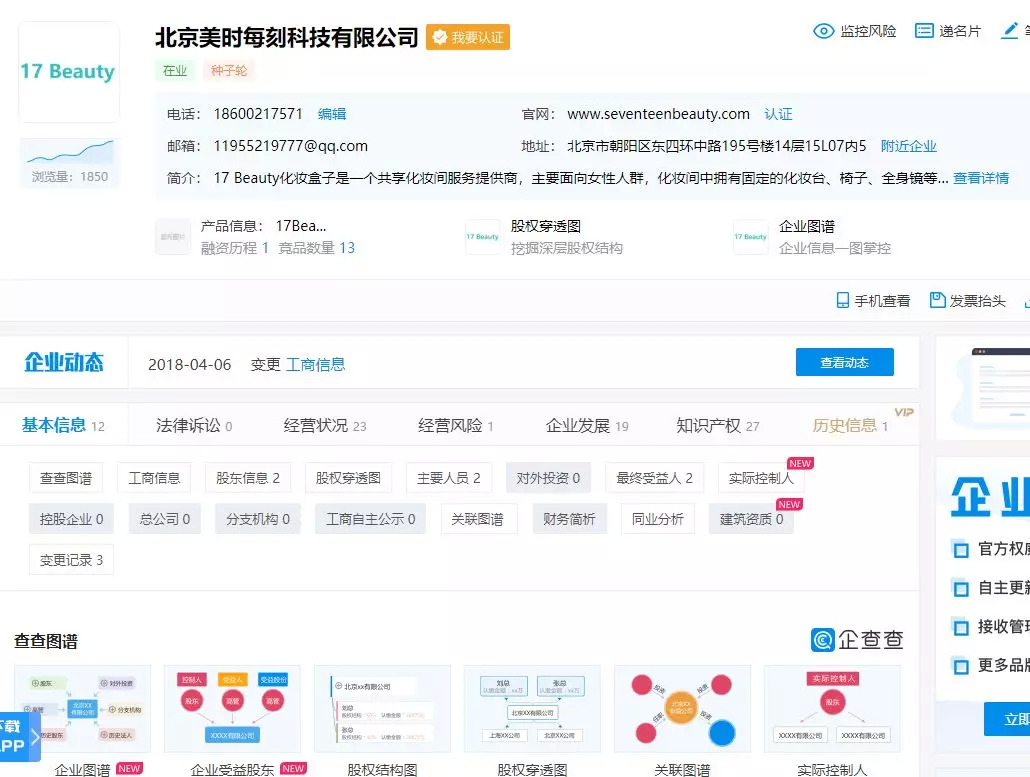Click the 在业 status tag
The height and width of the screenshot is (777, 1030).
point(175,70)
